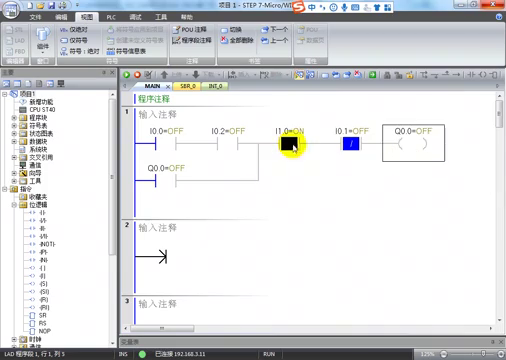
Task: Open the PLC ribbon tab
Action: coord(111,17)
